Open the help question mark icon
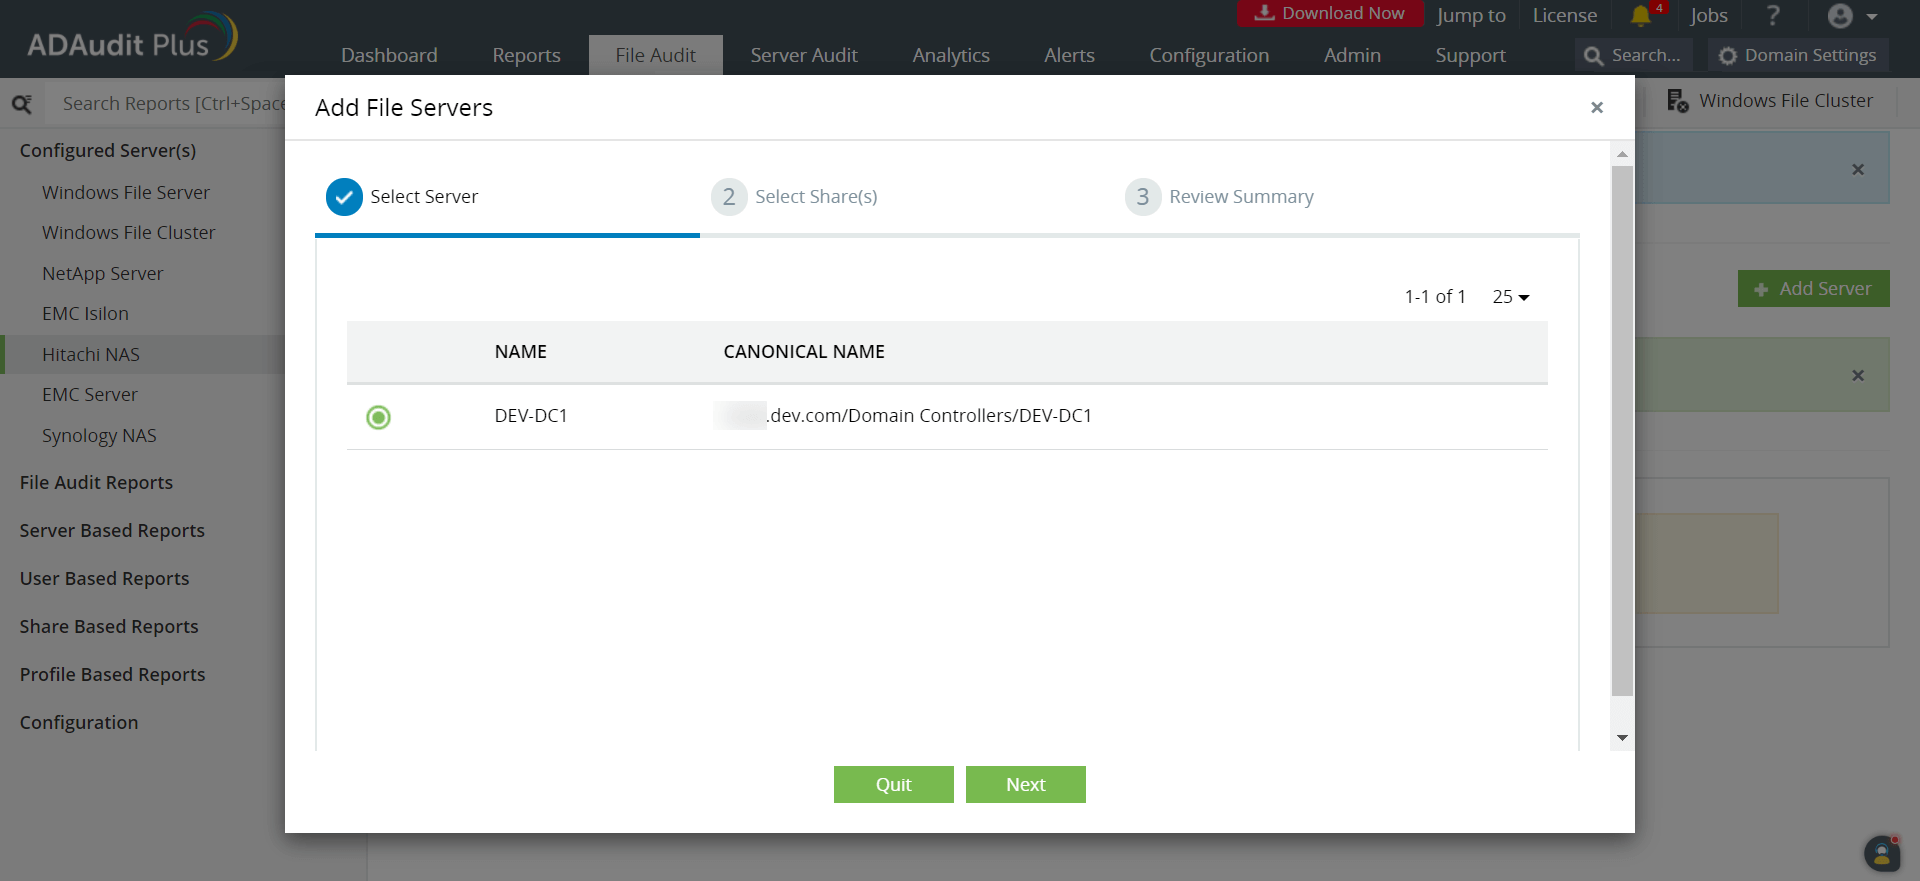This screenshot has width=1920, height=881. click(1773, 16)
